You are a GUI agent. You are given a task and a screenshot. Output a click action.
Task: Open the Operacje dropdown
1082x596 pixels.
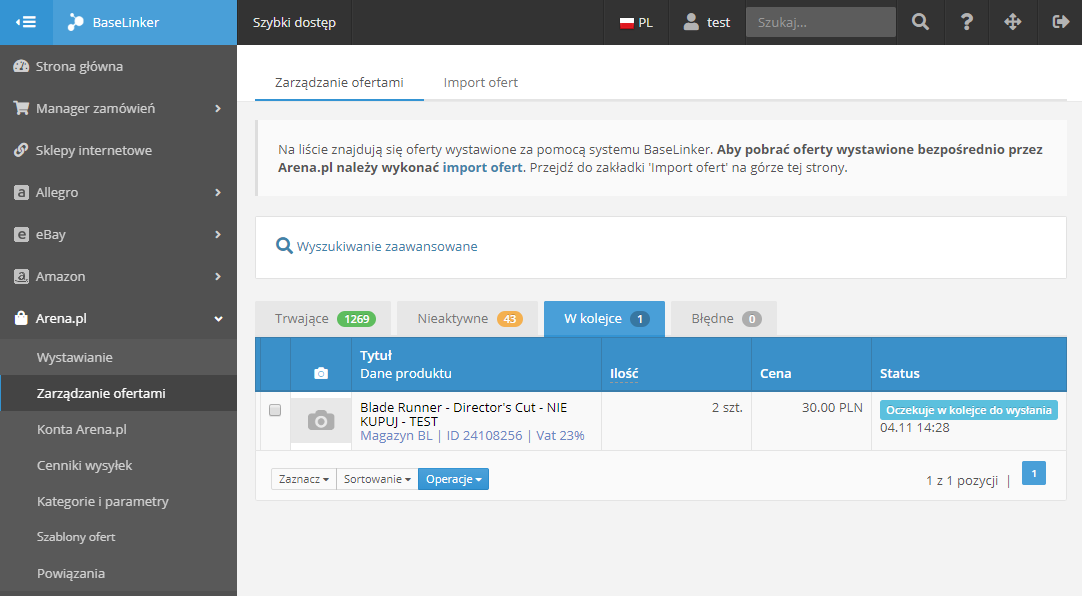pos(453,479)
